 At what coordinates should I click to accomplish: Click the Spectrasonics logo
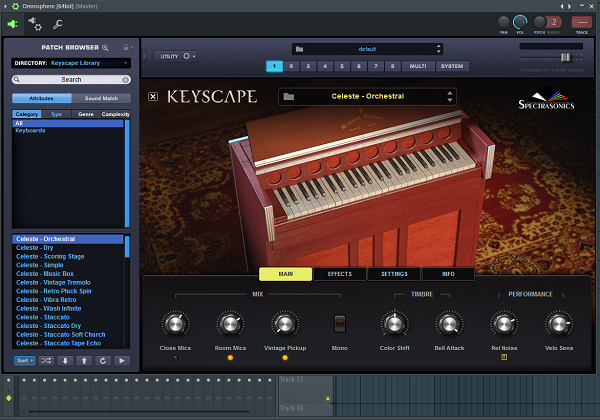point(546,98)
